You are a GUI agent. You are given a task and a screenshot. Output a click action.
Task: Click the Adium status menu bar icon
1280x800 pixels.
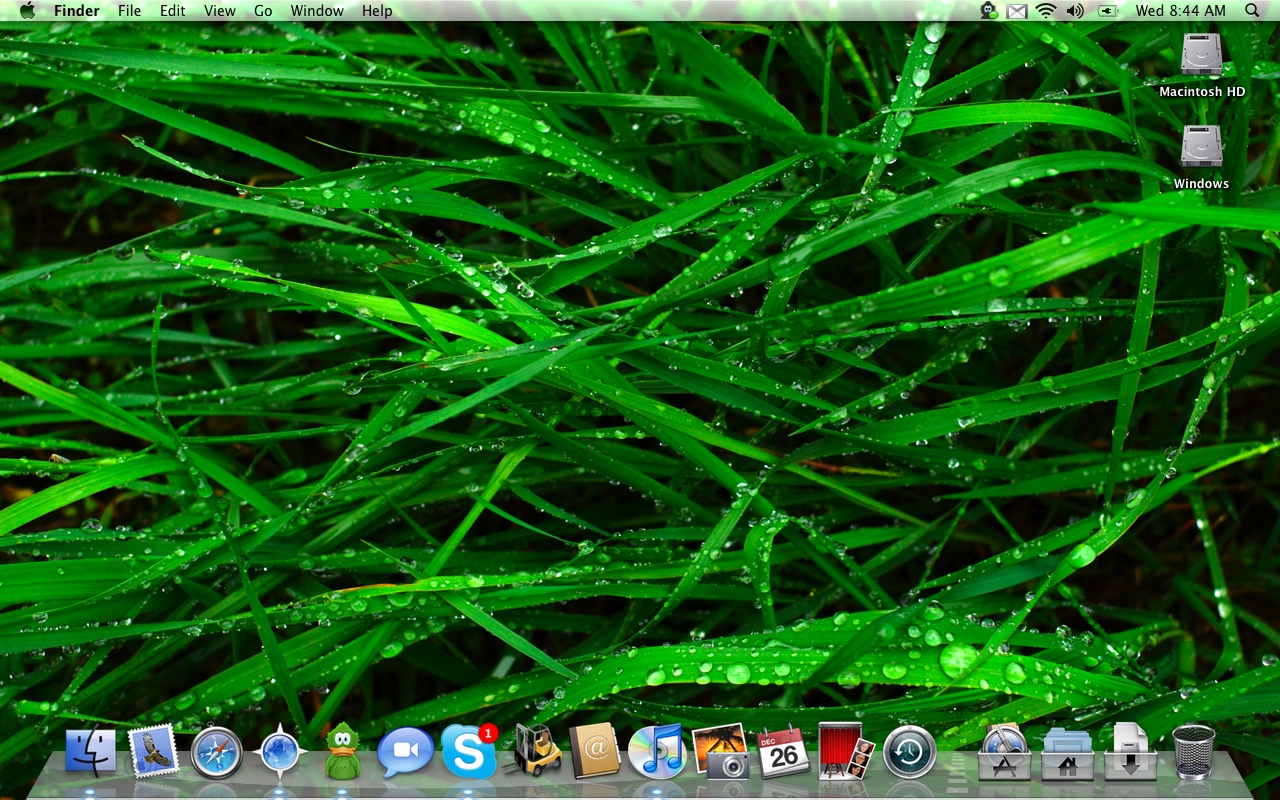[x=988, y=11]
